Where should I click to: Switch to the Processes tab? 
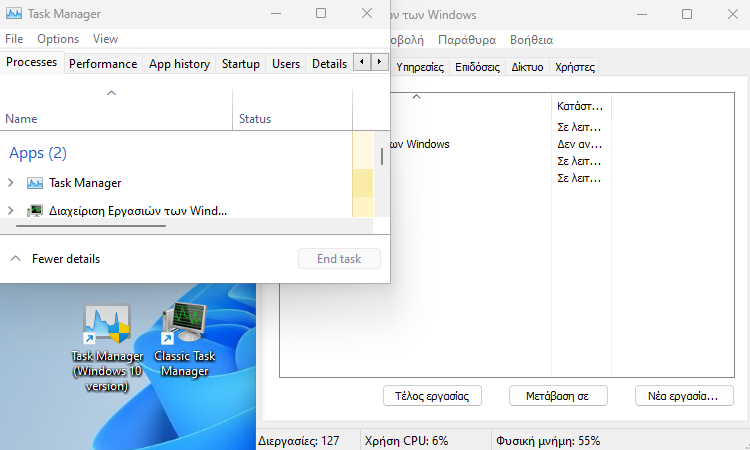point(32,62)
